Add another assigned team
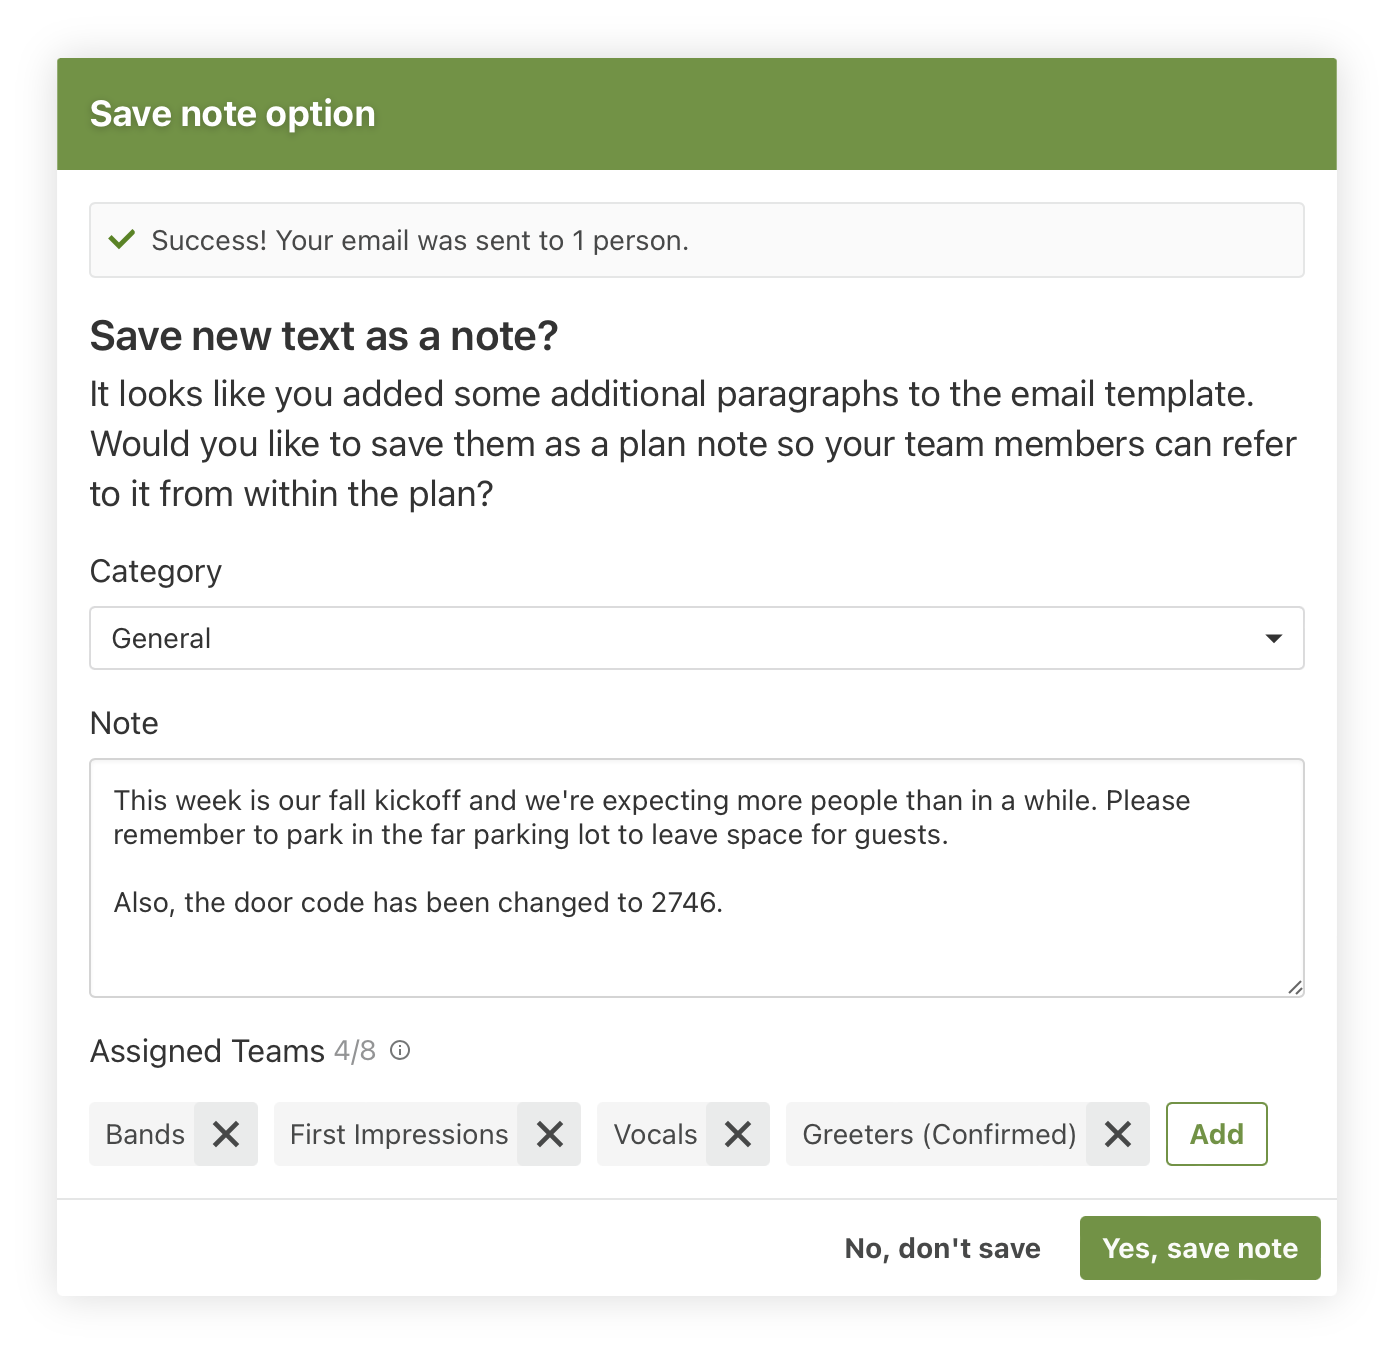This screenshot has height=1372, width=1396. [x=1216, y=1134]
